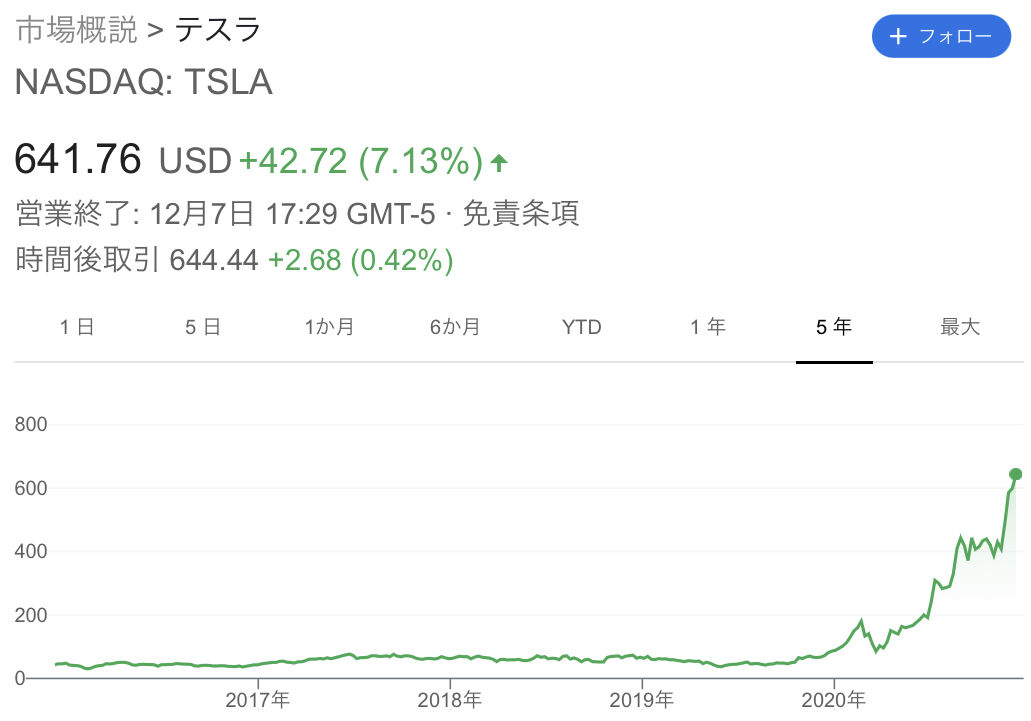Select the 5日 time range tab
The width and height of the screenshot is (1031, 721).
coord(203,327)
